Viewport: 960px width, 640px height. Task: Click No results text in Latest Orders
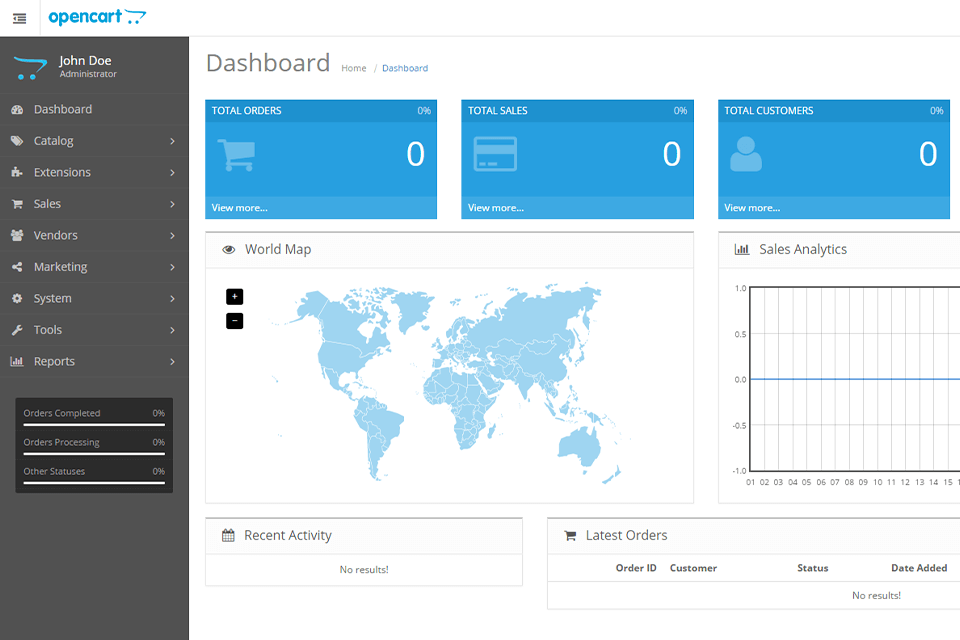[876, 595]
